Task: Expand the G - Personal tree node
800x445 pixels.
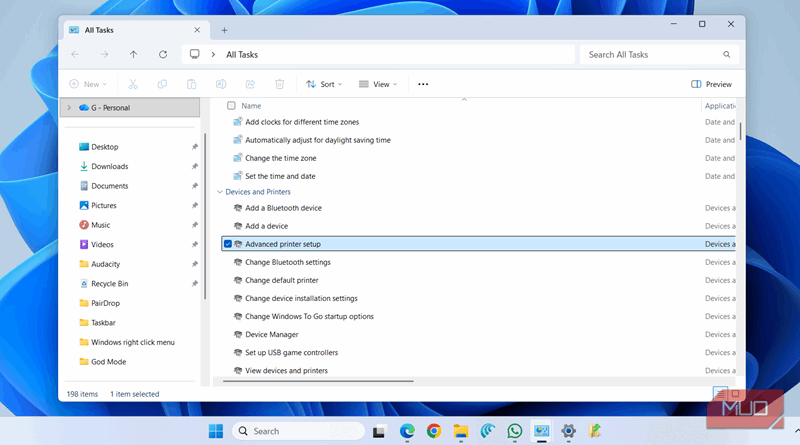Action: tap(68, 108)
